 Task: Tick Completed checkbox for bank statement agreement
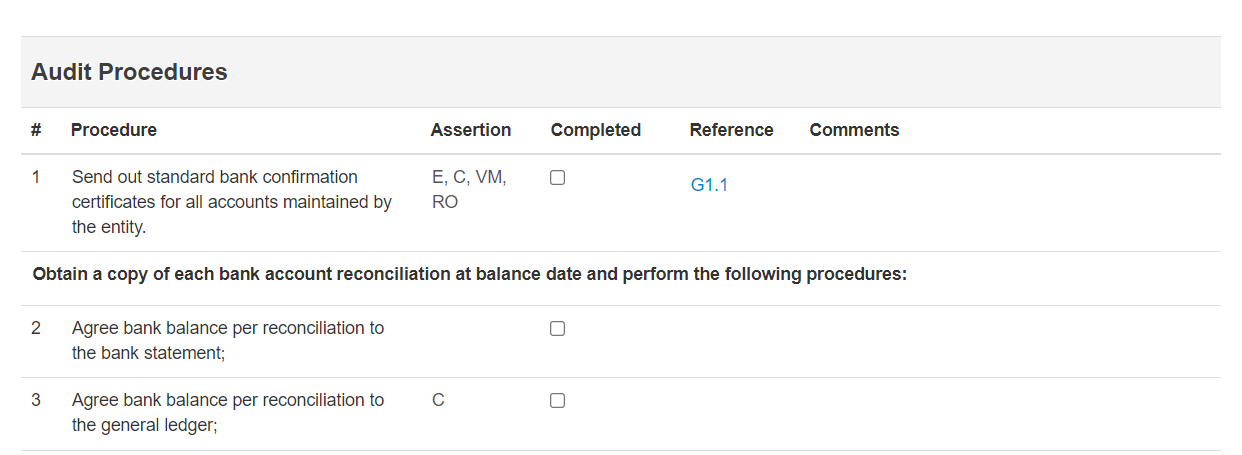(x=558, y=328)
